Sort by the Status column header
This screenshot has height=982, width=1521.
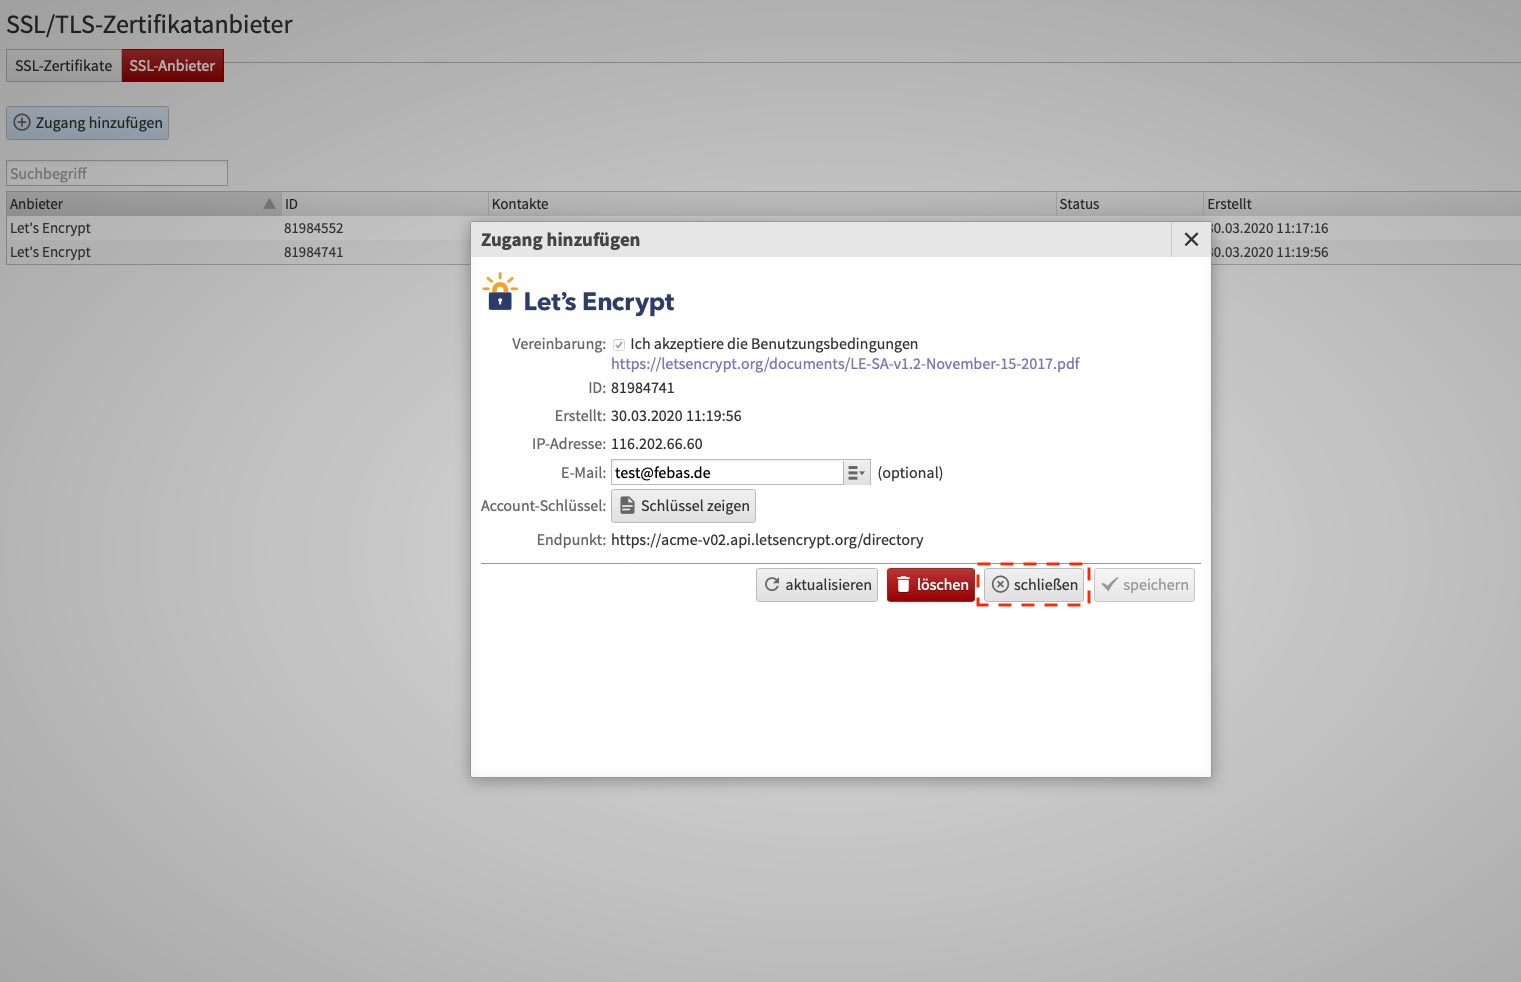[x=1129, y=204]
